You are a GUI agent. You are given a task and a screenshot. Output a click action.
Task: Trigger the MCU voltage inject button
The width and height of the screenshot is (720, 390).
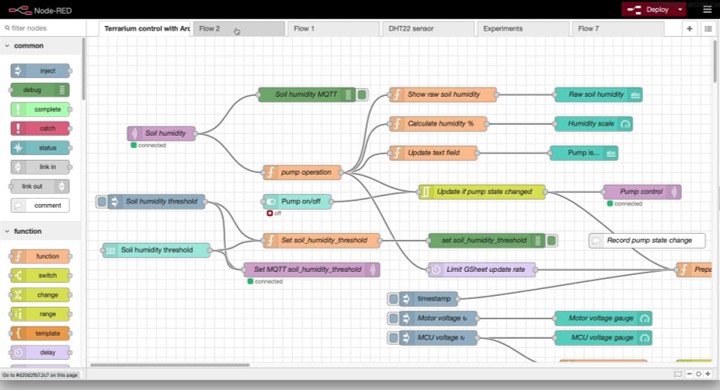pyautogui.click(x=393, y=338)
